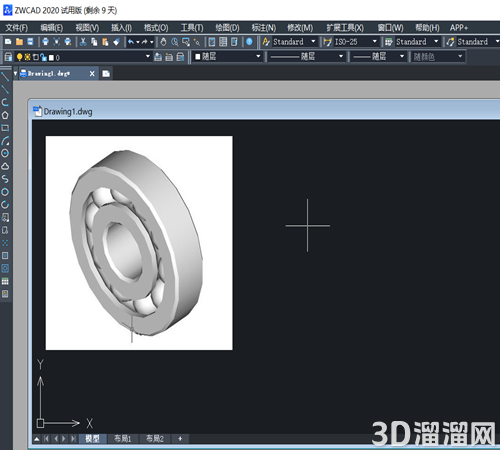Select the Line drawing tool

[x=5, y=77]
